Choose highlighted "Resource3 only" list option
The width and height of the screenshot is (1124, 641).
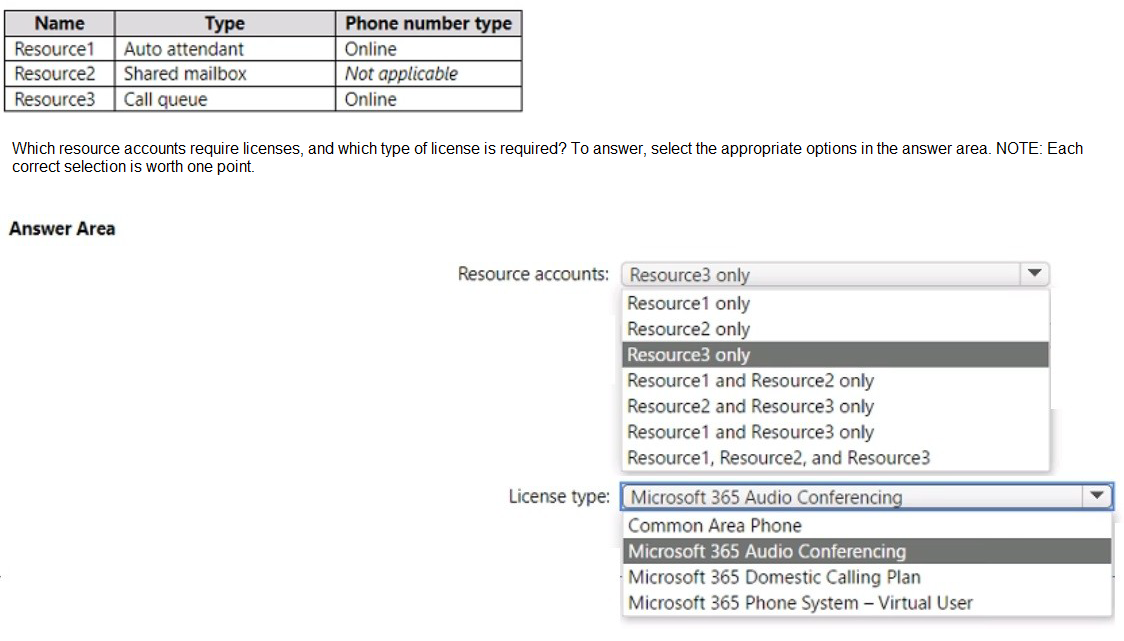688,355
